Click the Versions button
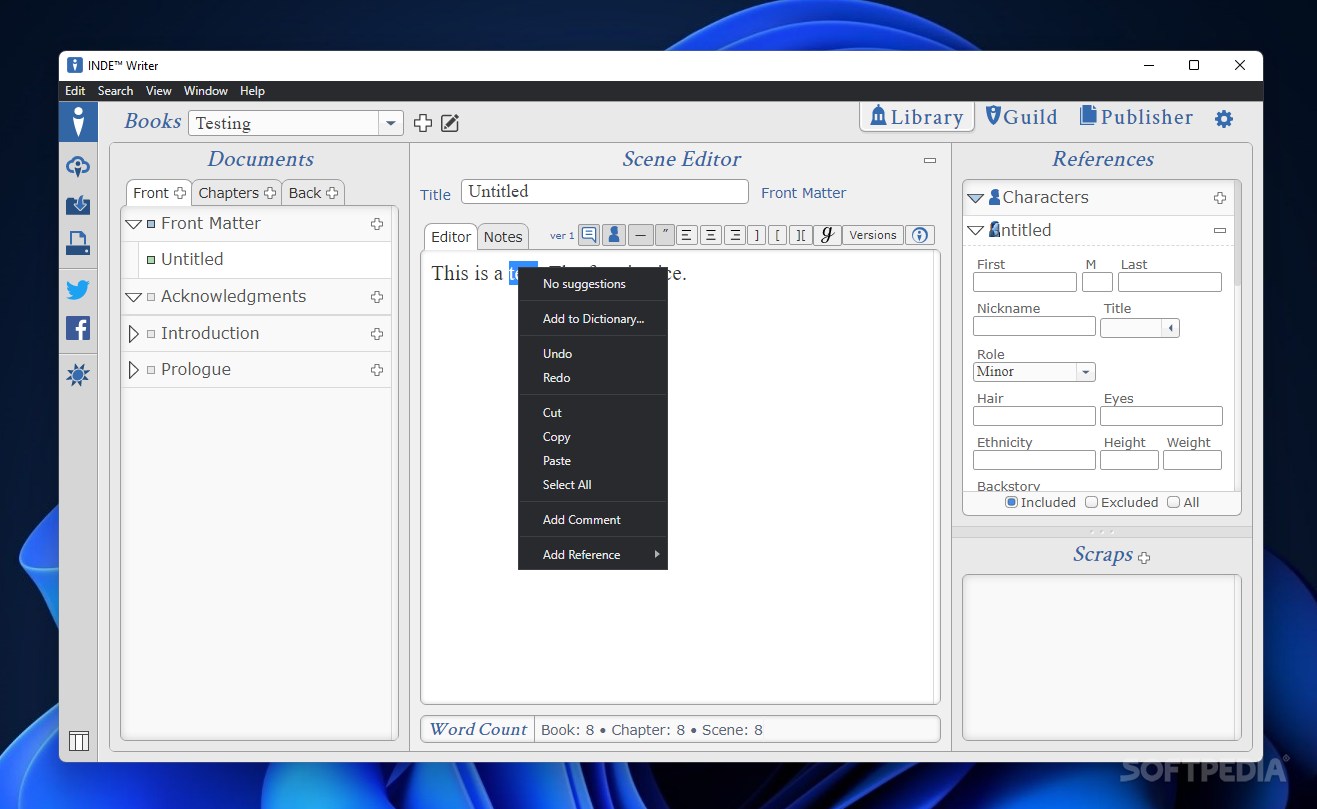 point(873,235)
